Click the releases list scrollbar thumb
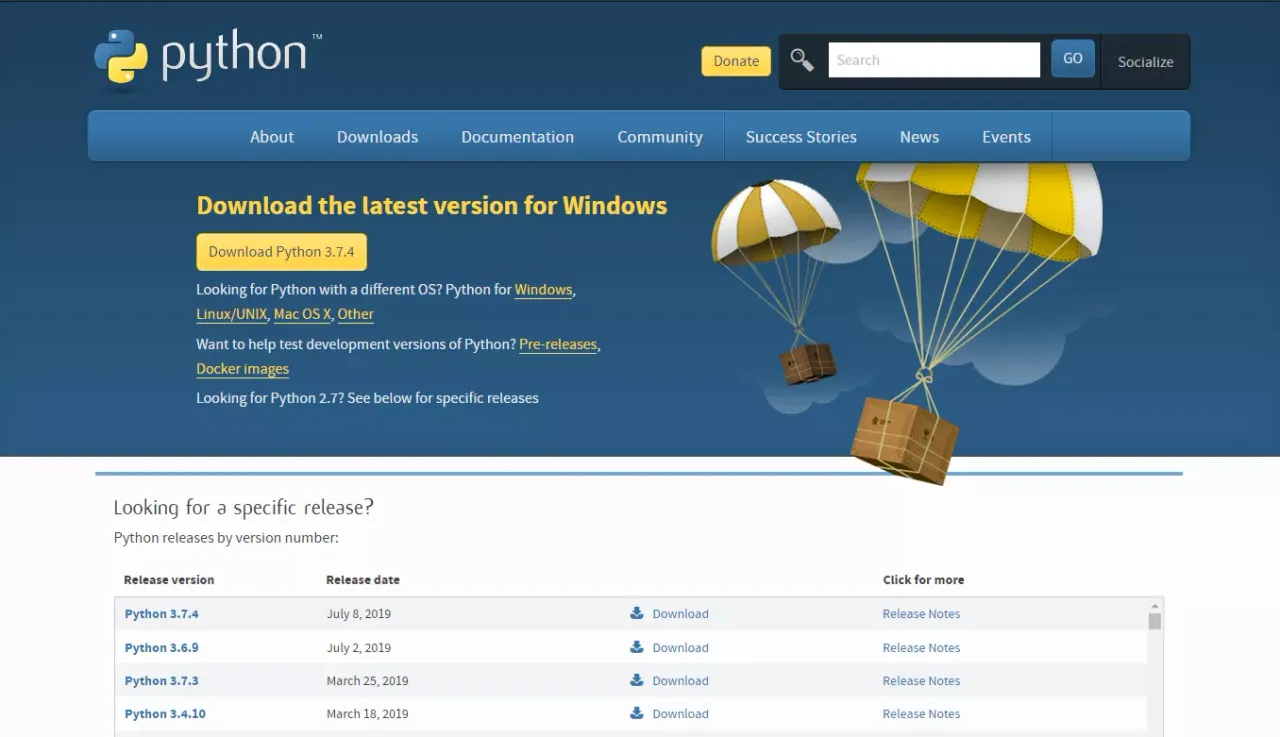This screenshot has width=1280, height=737. [1155, 621]
